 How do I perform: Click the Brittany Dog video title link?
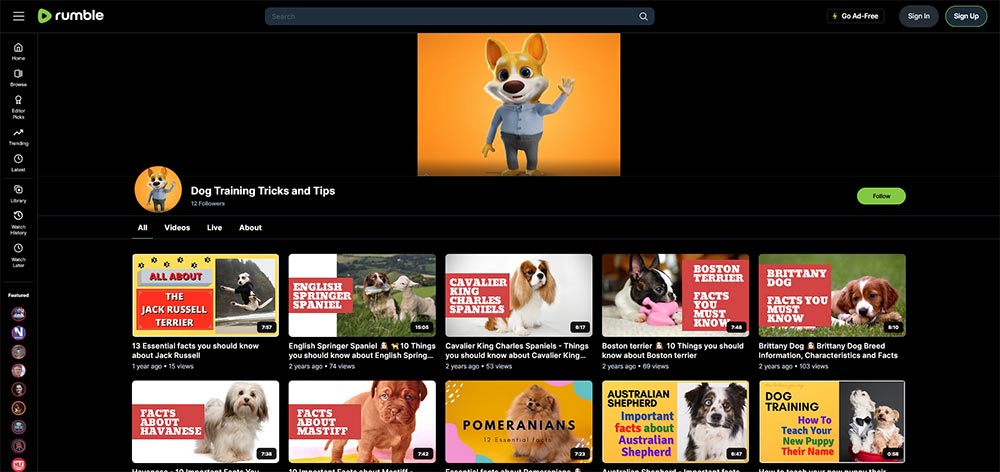[828, 351]
